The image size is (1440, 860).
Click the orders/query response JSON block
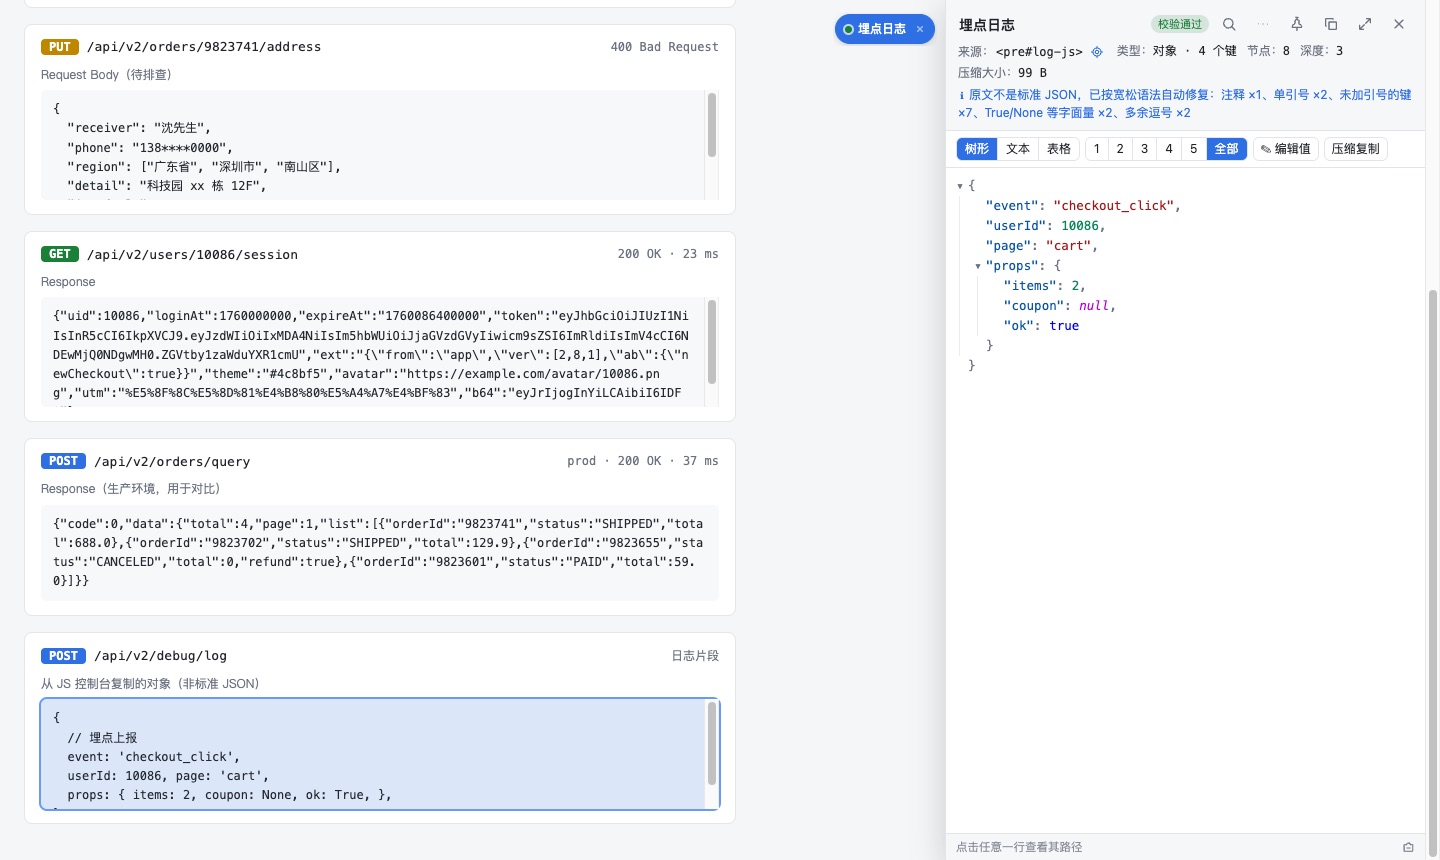[380, 552]
